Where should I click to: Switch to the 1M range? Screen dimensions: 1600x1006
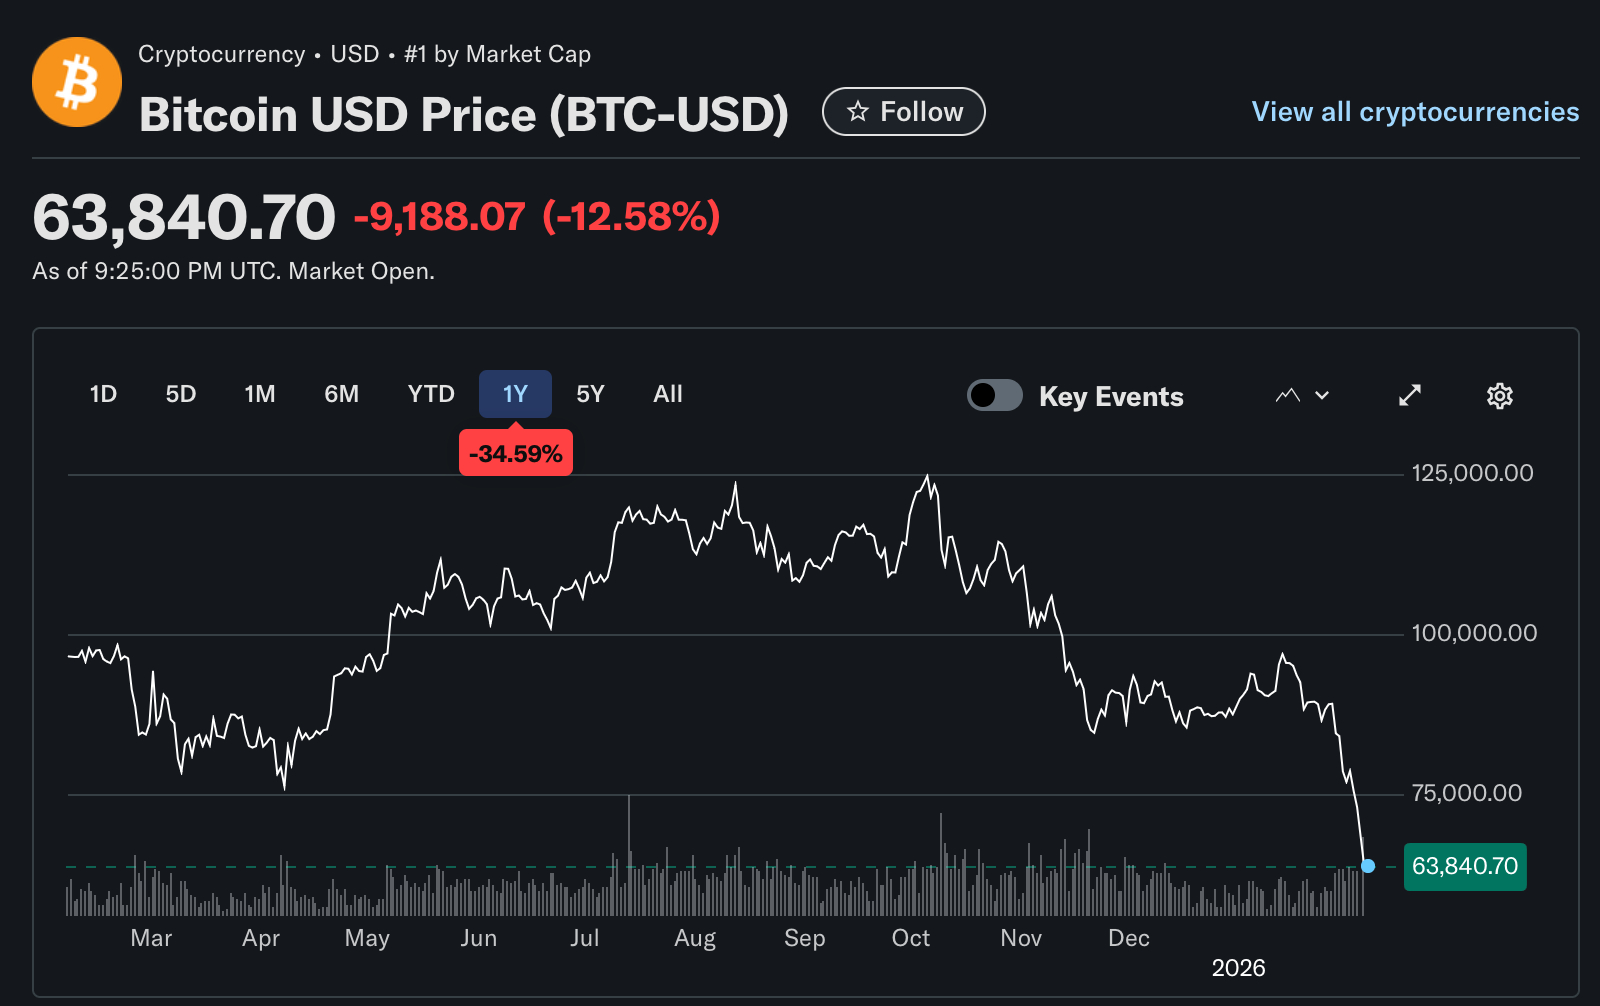(260, 394)
